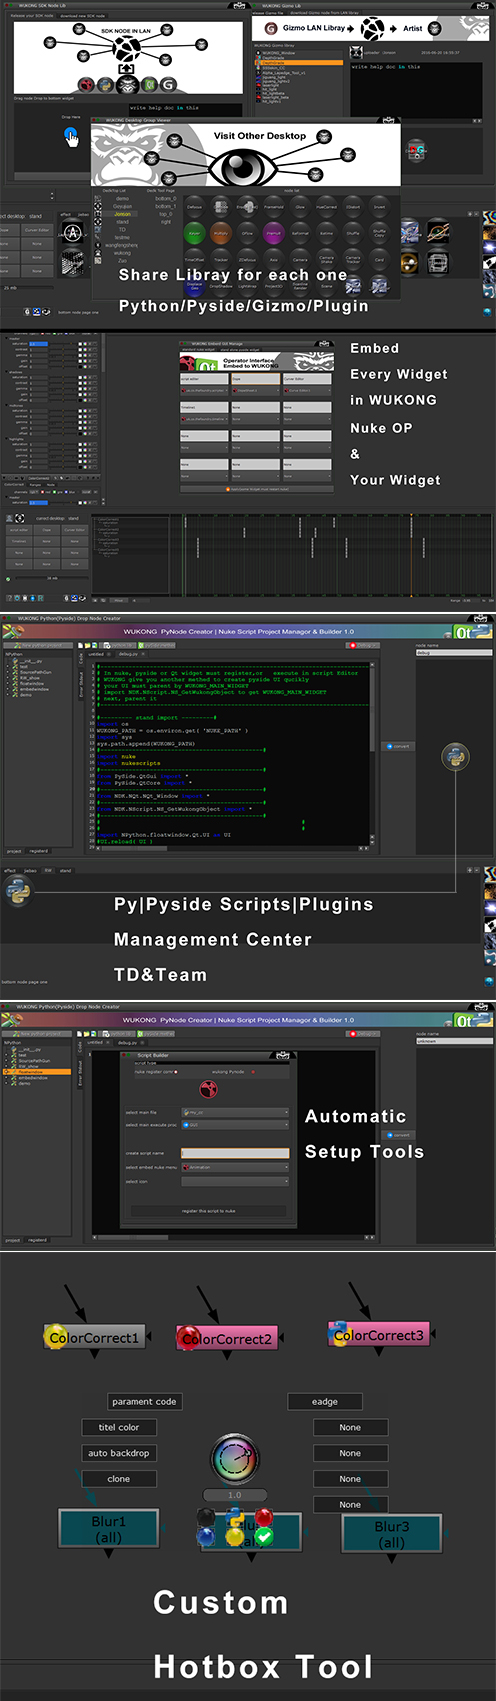The height and width of the screenshot is (1701, 496).
Task: Open 'select embed nuke menu' dropdown
Action: 236,1167
